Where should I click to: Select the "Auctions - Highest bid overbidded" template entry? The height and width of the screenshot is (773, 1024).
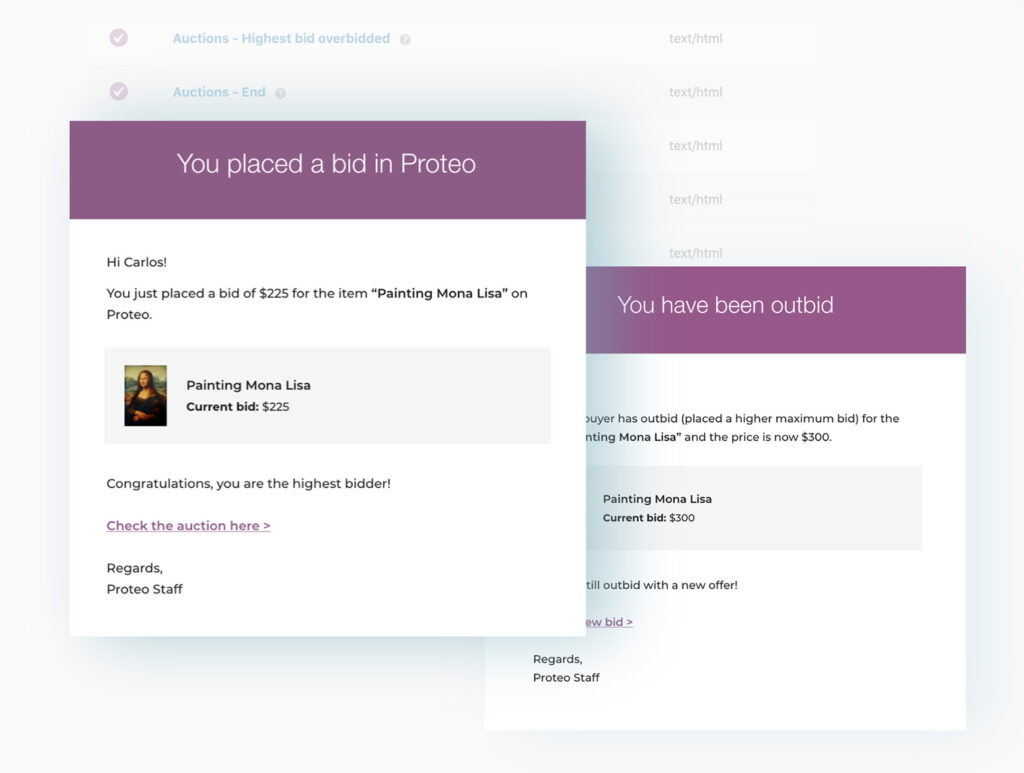[x=282, y=38]
